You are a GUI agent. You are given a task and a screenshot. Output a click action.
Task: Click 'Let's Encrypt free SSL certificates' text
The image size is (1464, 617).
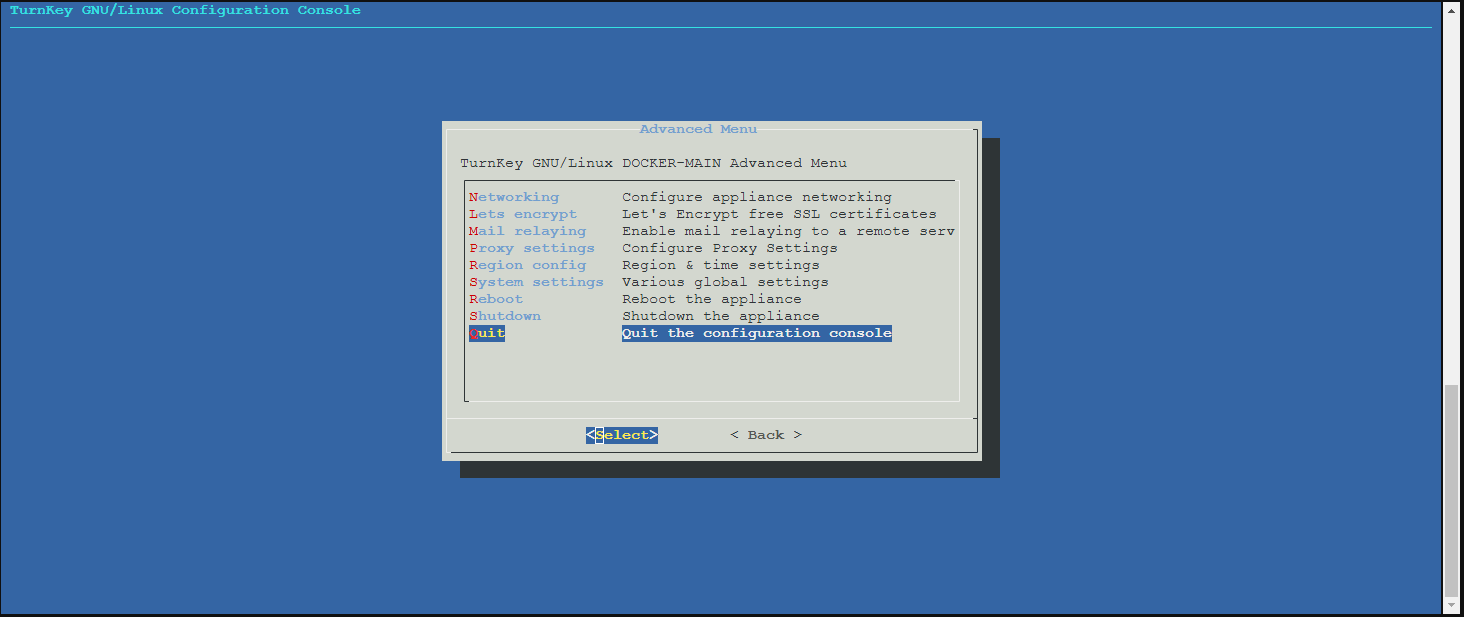click(x=779, y=214)
